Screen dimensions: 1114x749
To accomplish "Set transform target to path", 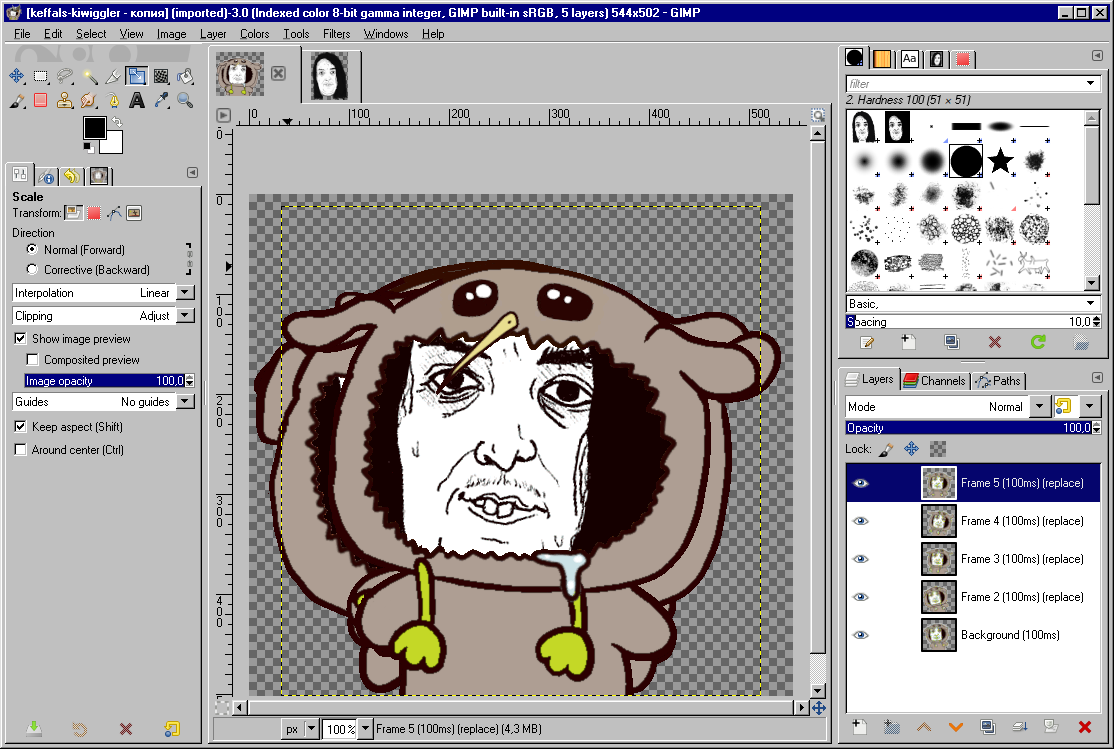I will pos(114,212).
